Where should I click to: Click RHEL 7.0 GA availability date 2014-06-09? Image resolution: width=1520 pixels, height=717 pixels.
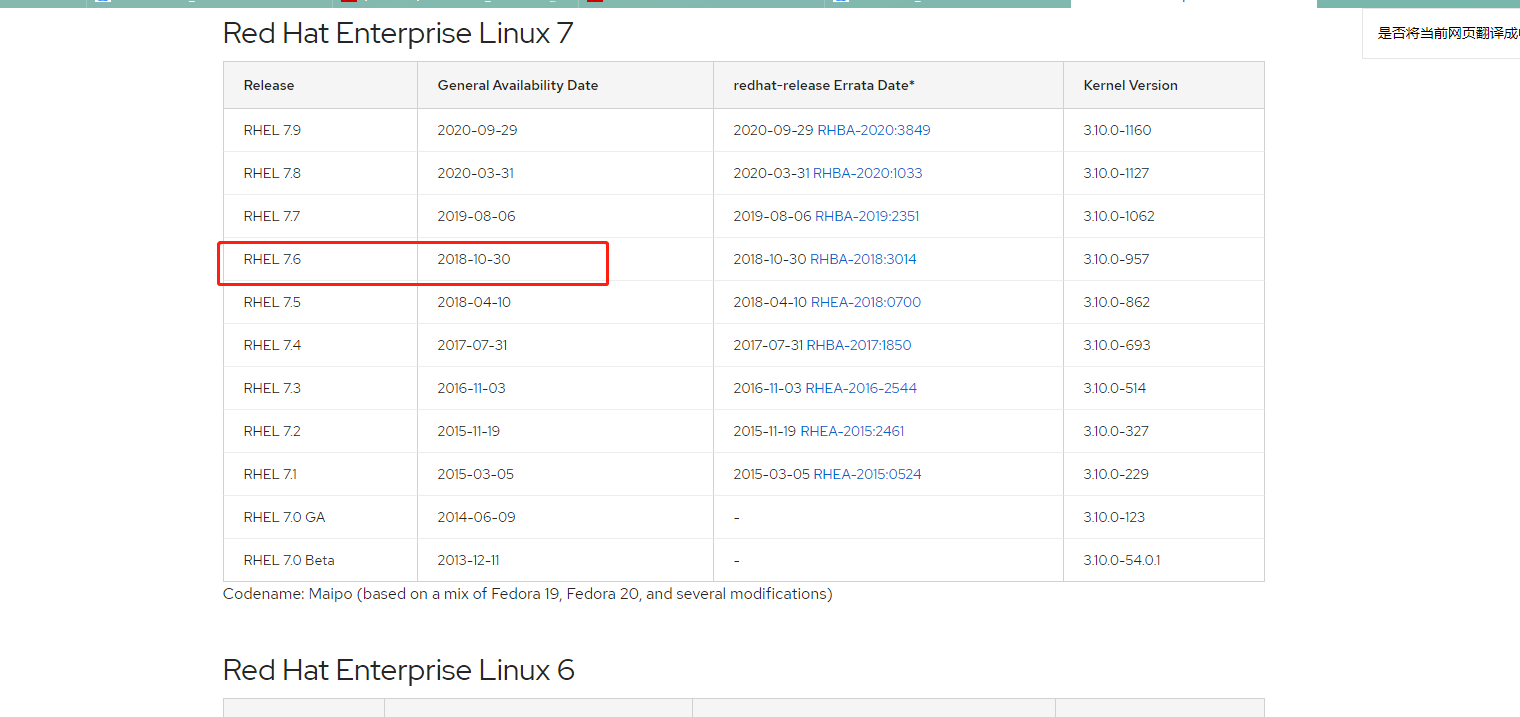(476, 517)
